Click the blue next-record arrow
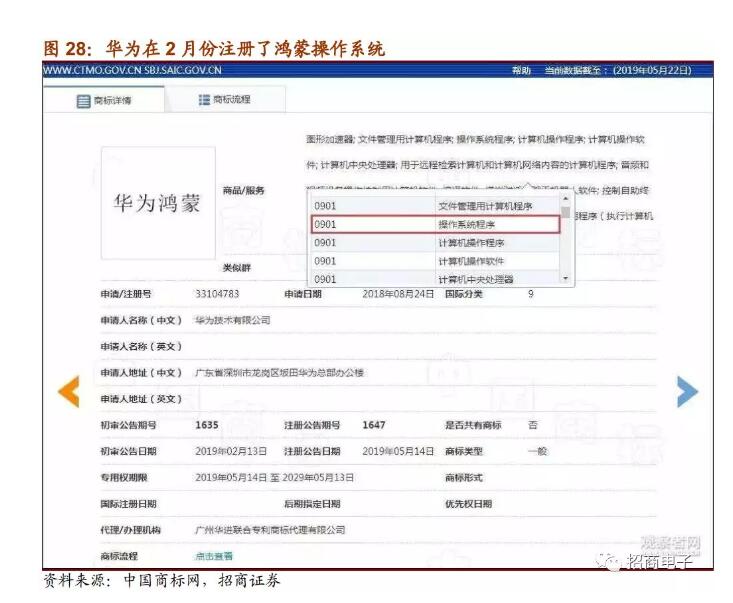This screenshot has height=603, width=733. 687,391
